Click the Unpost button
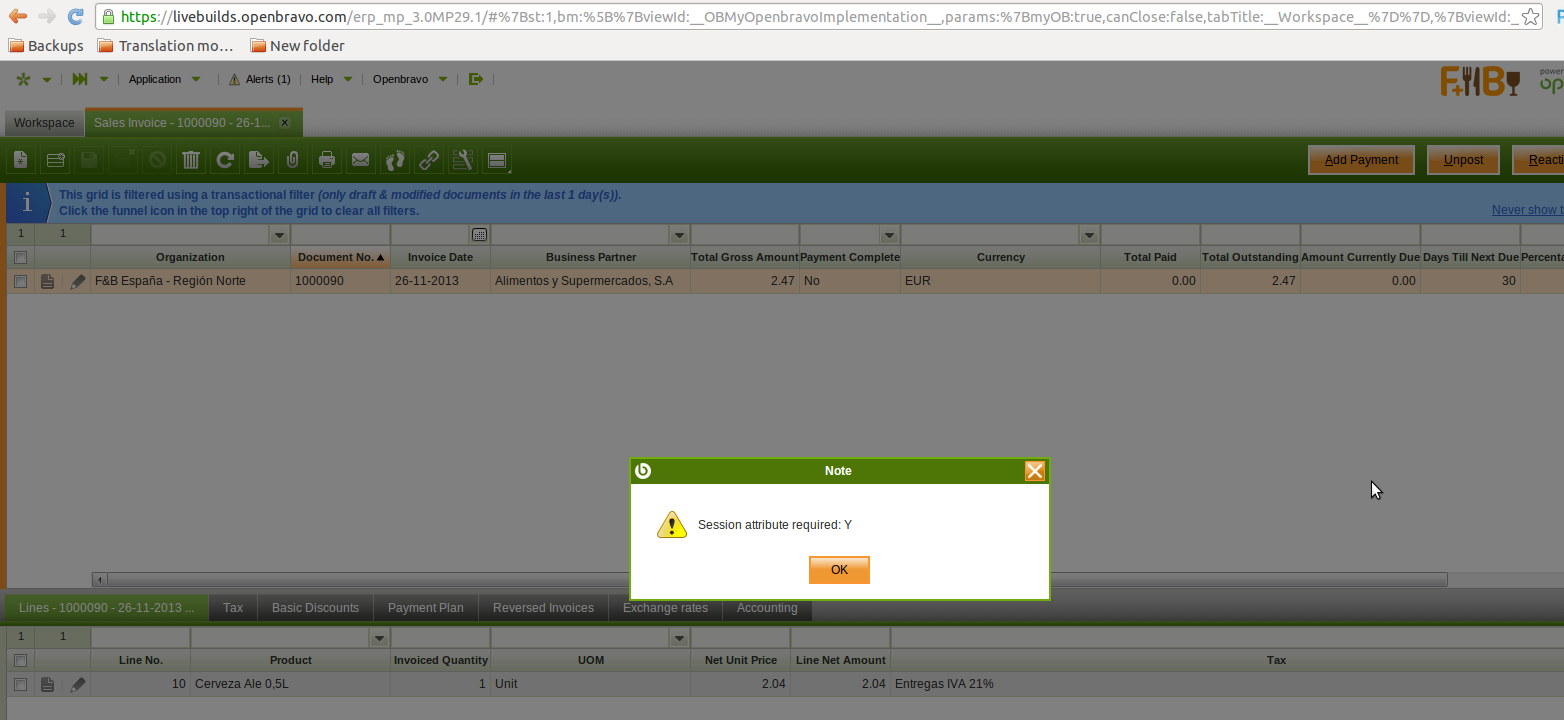1564x720 pixels. point(1464,160)
